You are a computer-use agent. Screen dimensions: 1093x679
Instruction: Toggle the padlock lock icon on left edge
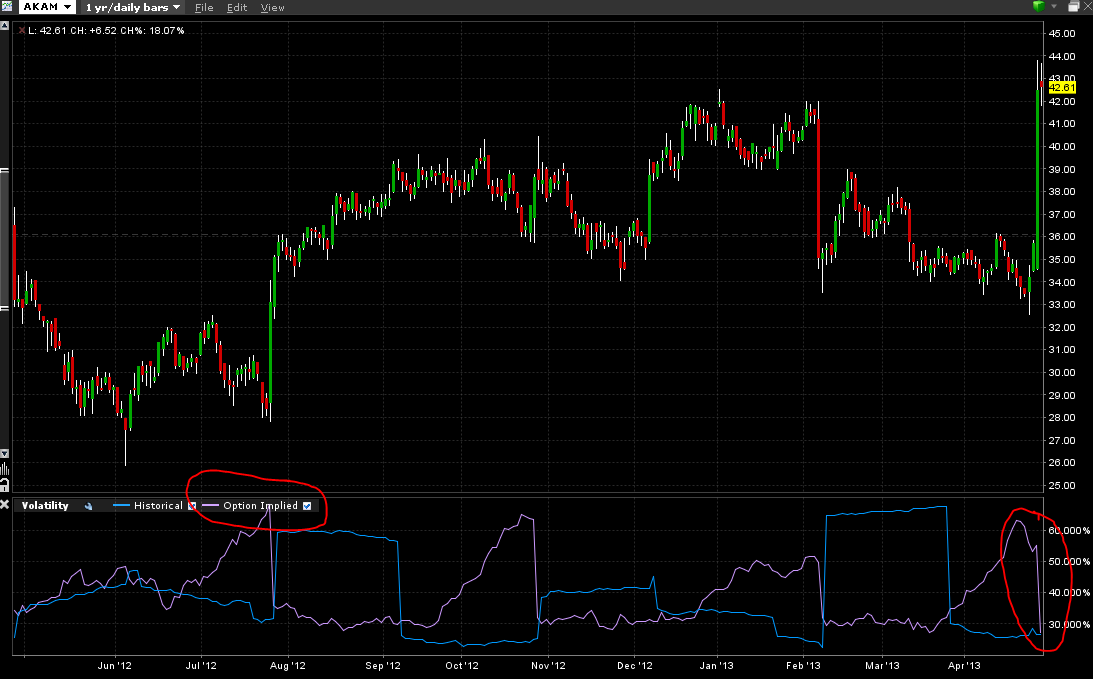4,485
